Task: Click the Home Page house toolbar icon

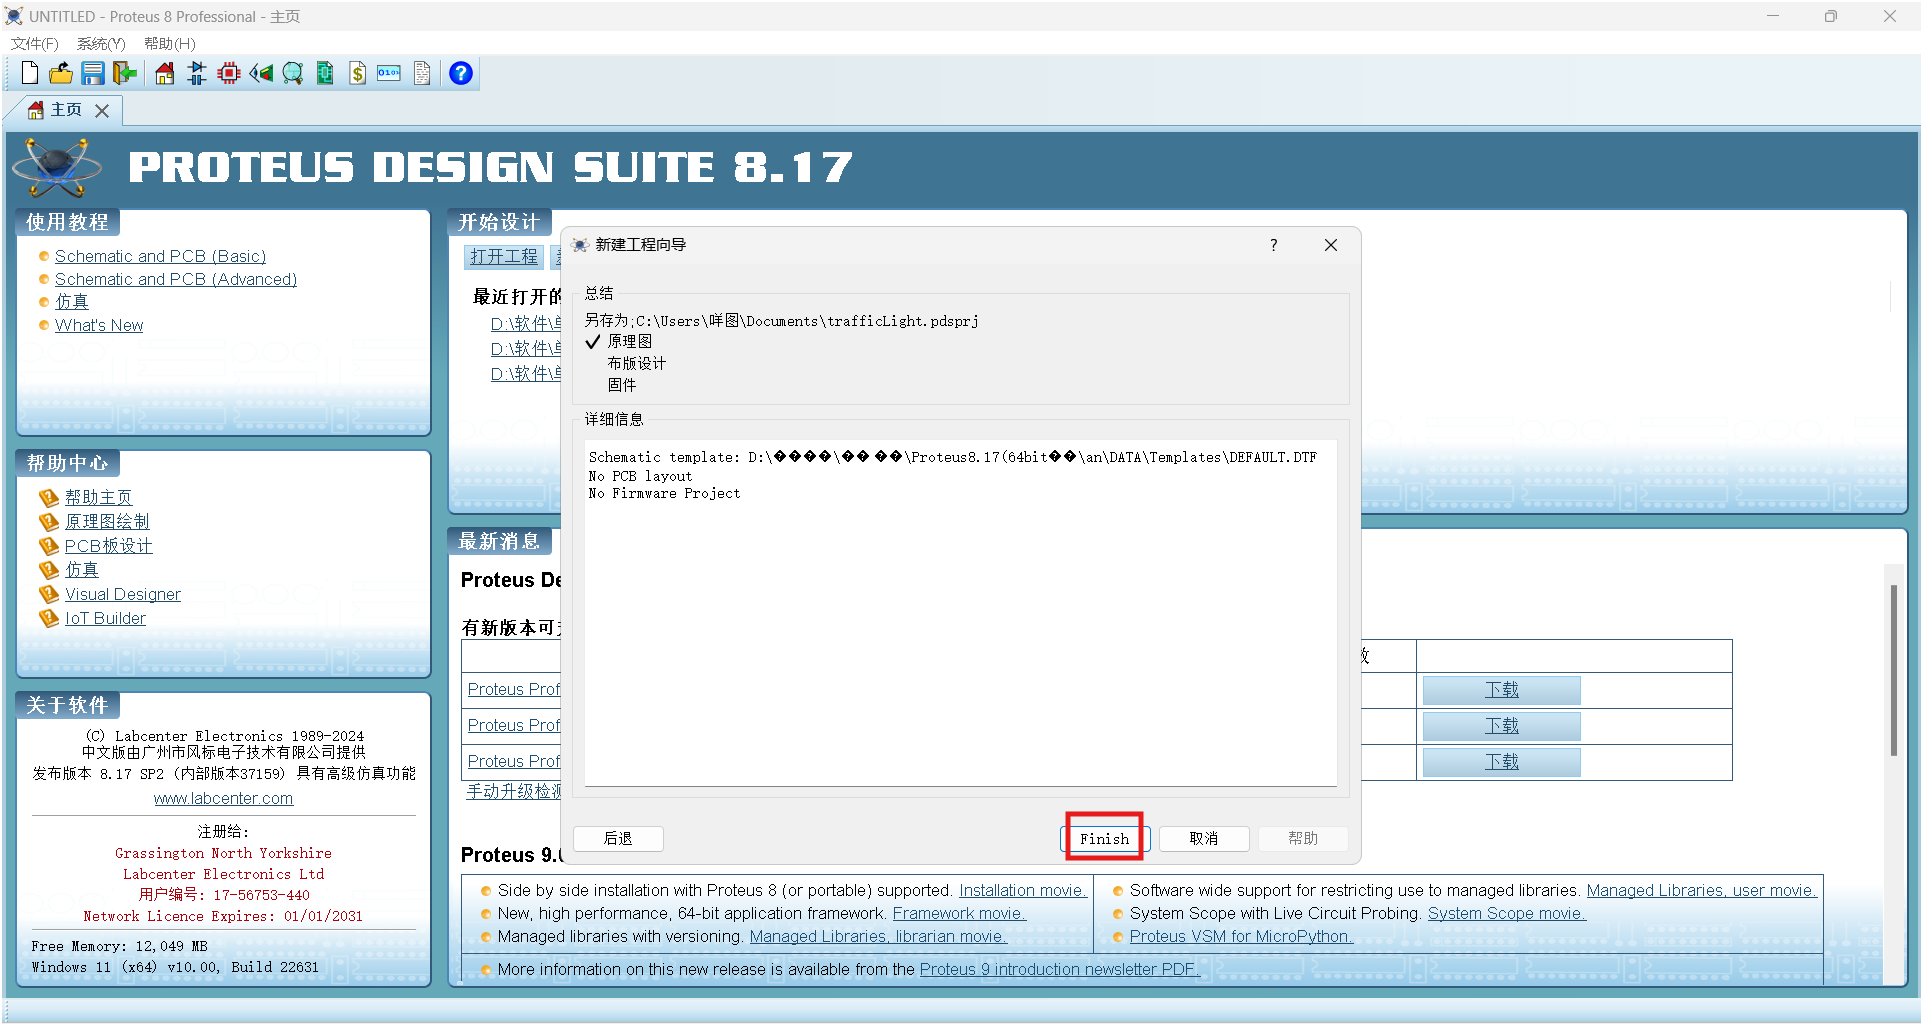Action: pyautogui.click(x=165, y=73)
